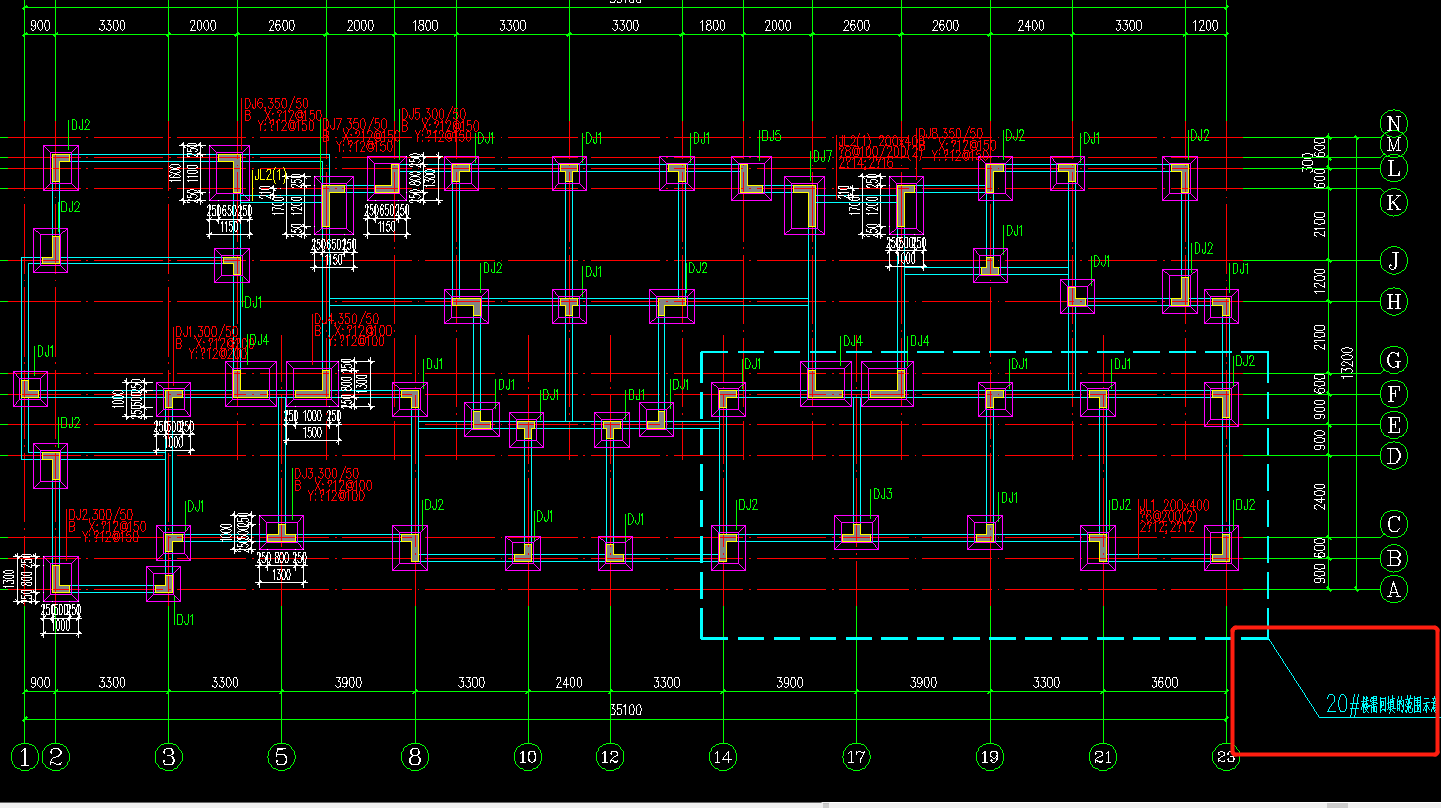Select the bottom overall dimension 35100
Image resolution: width=1441 pixels, height=808 pixels.
626,709
